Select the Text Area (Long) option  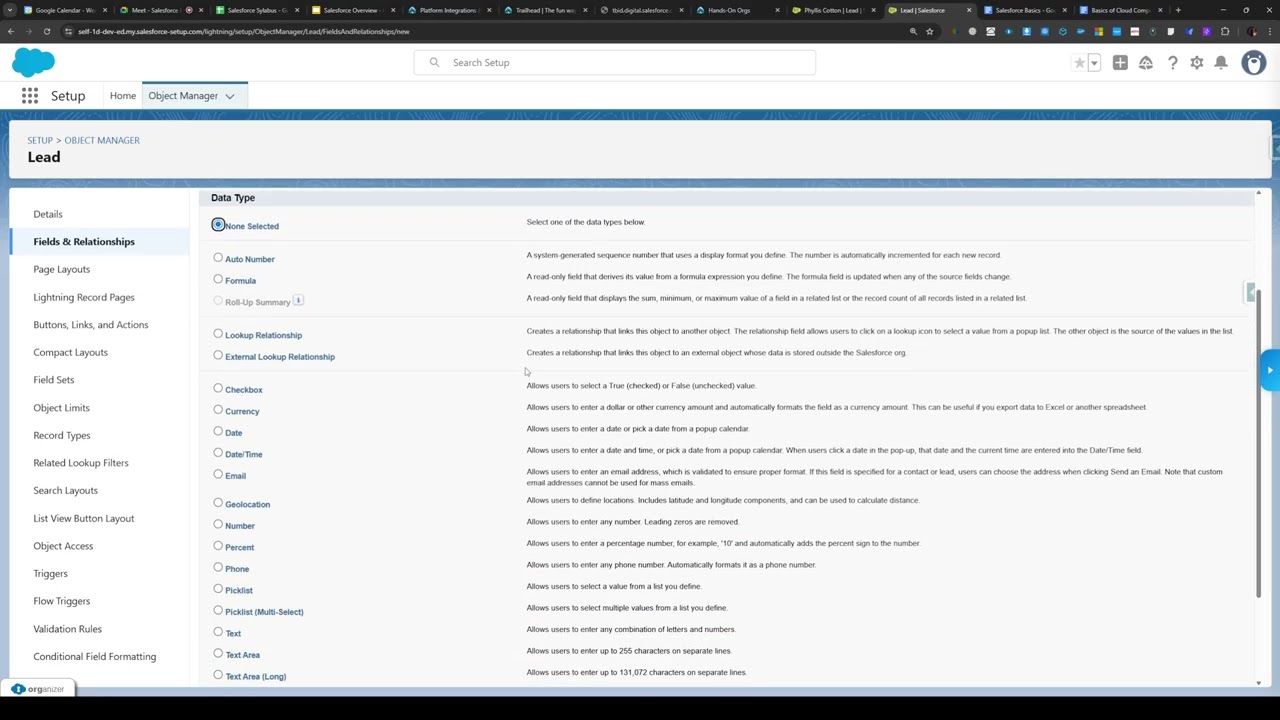pyautogui.click(x=218, y=675)
